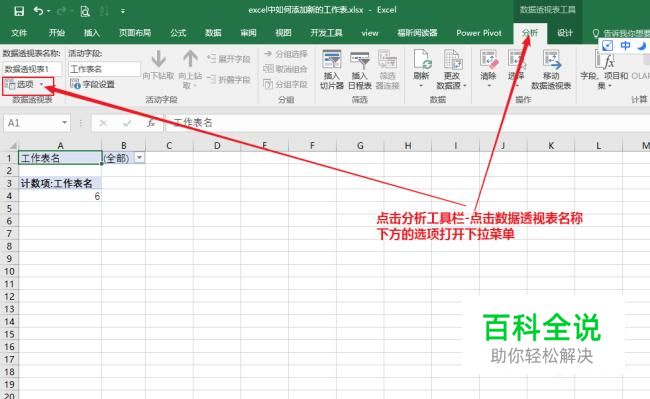This screenshot has height=399, width=650.
Task: Click 取消组合 (Ungroup)
Action: (x=286, y=69)
